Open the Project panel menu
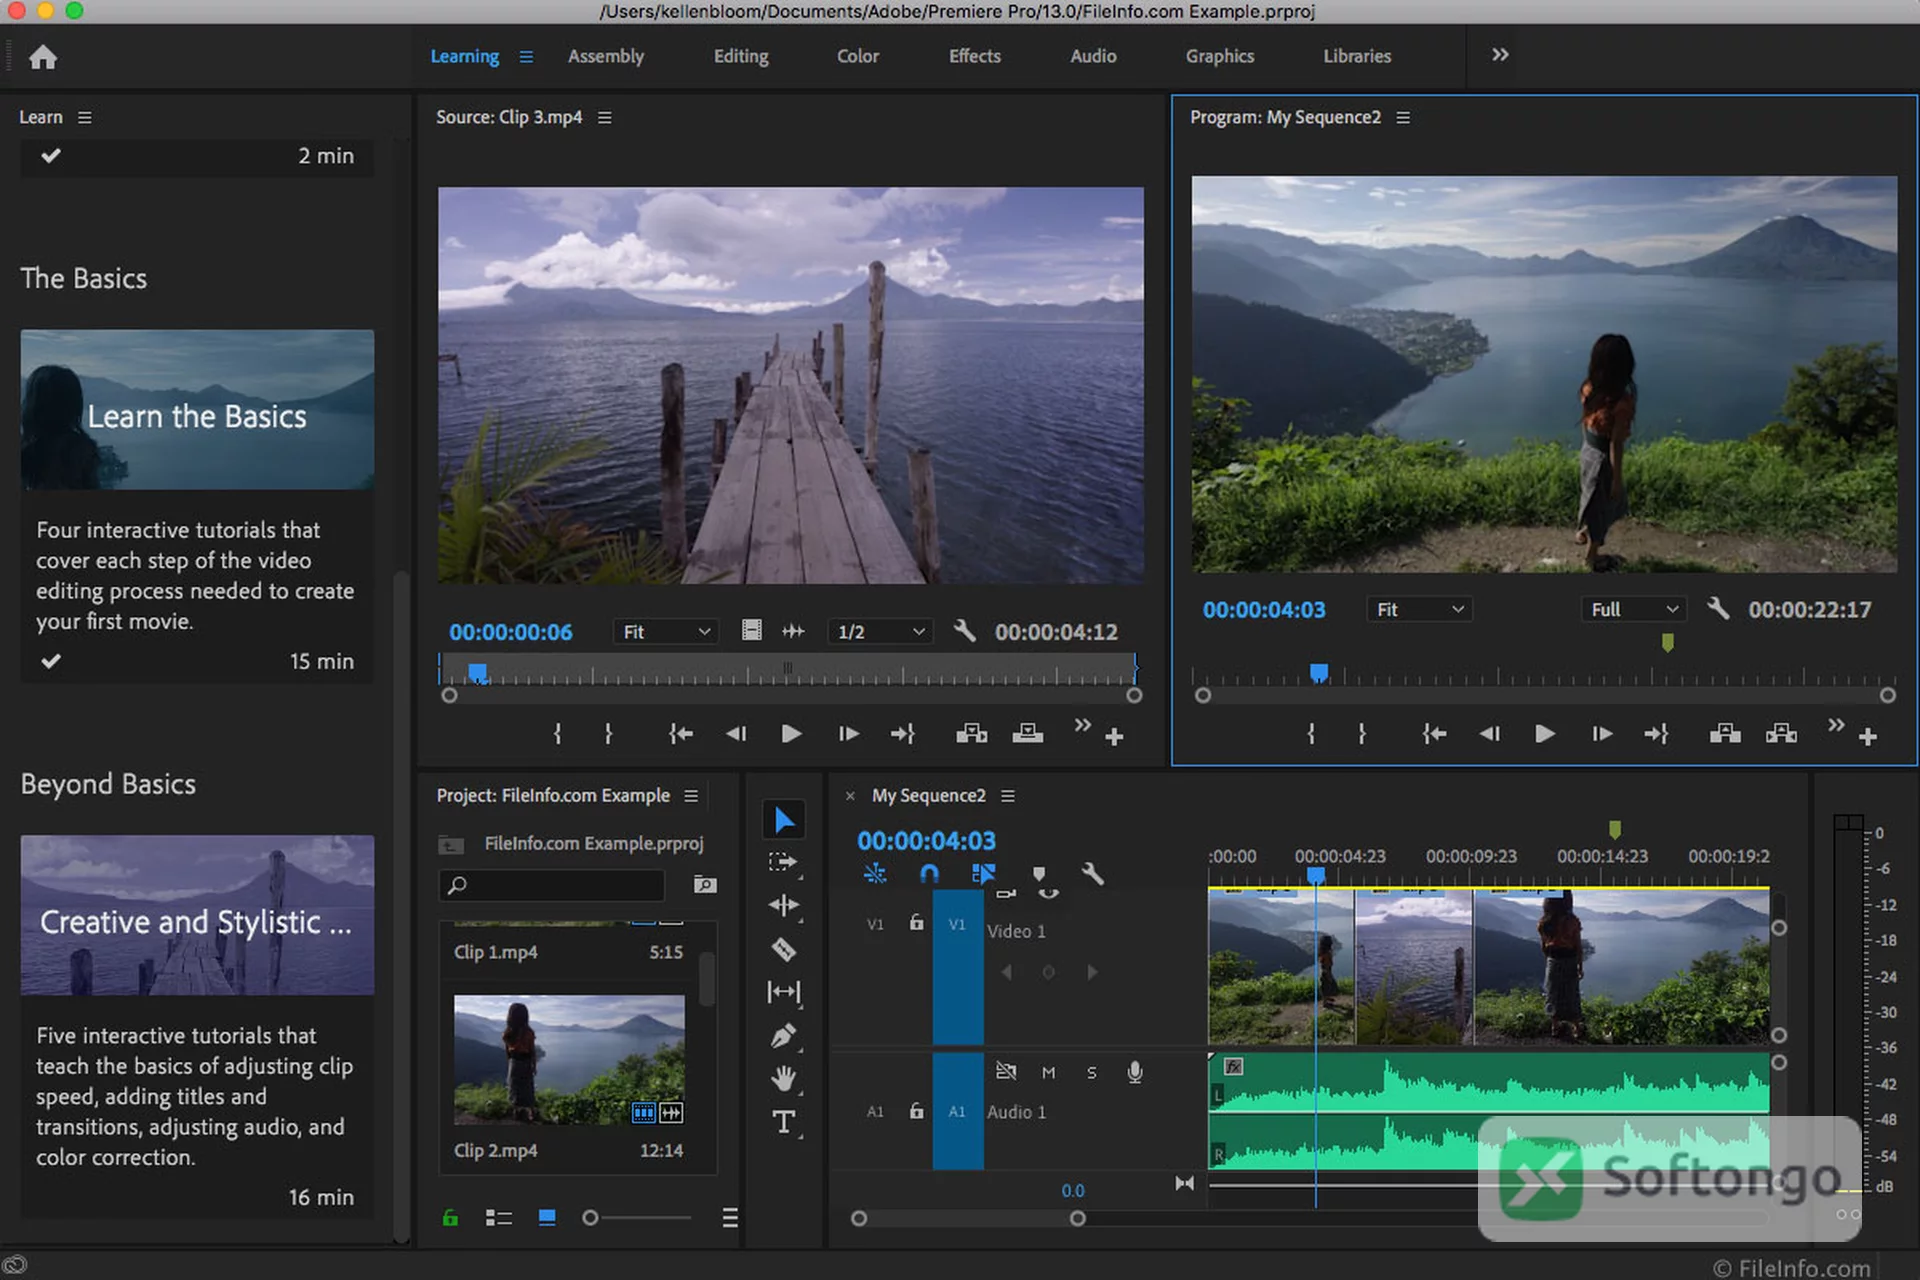Image resolution: width=1920 pixels, height=1280 pixels. click(691, 796)
